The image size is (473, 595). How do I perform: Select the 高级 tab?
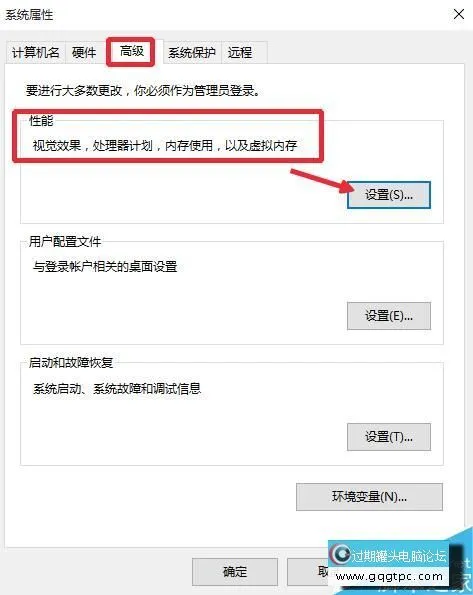pyautogui.click(x=131, y=51)
